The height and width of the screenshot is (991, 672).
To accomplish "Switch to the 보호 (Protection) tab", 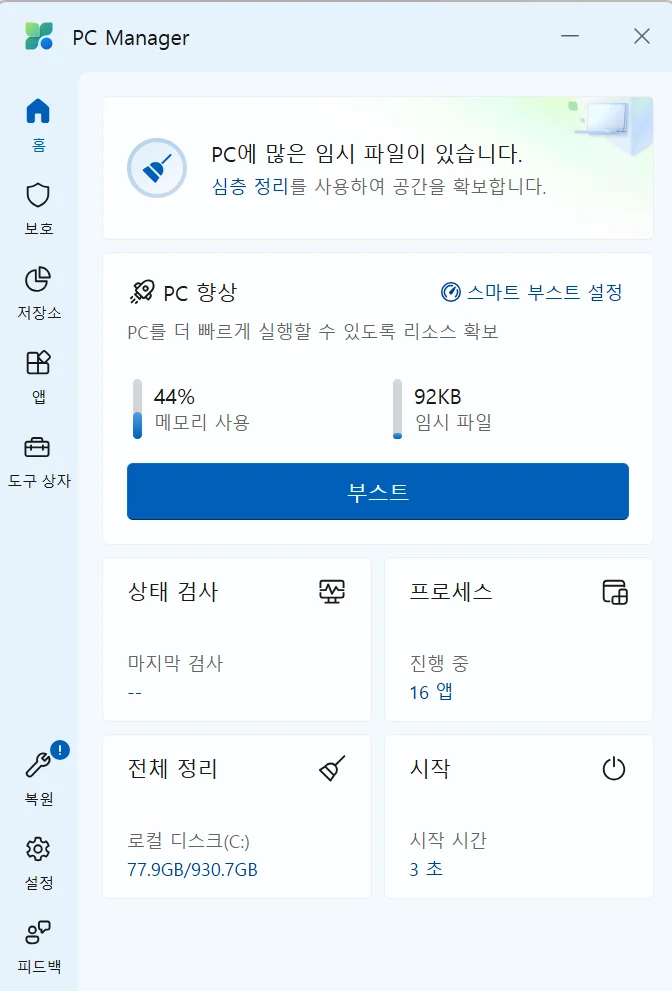I will [x=38, y=195].
